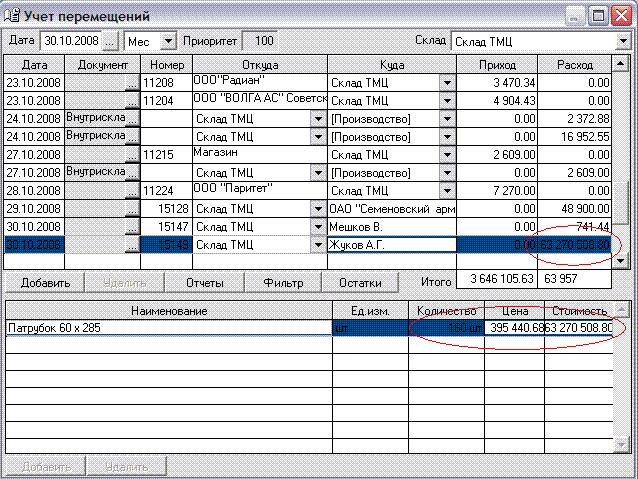Click the Остатки button
638x479 pixels.
[359, 283]
